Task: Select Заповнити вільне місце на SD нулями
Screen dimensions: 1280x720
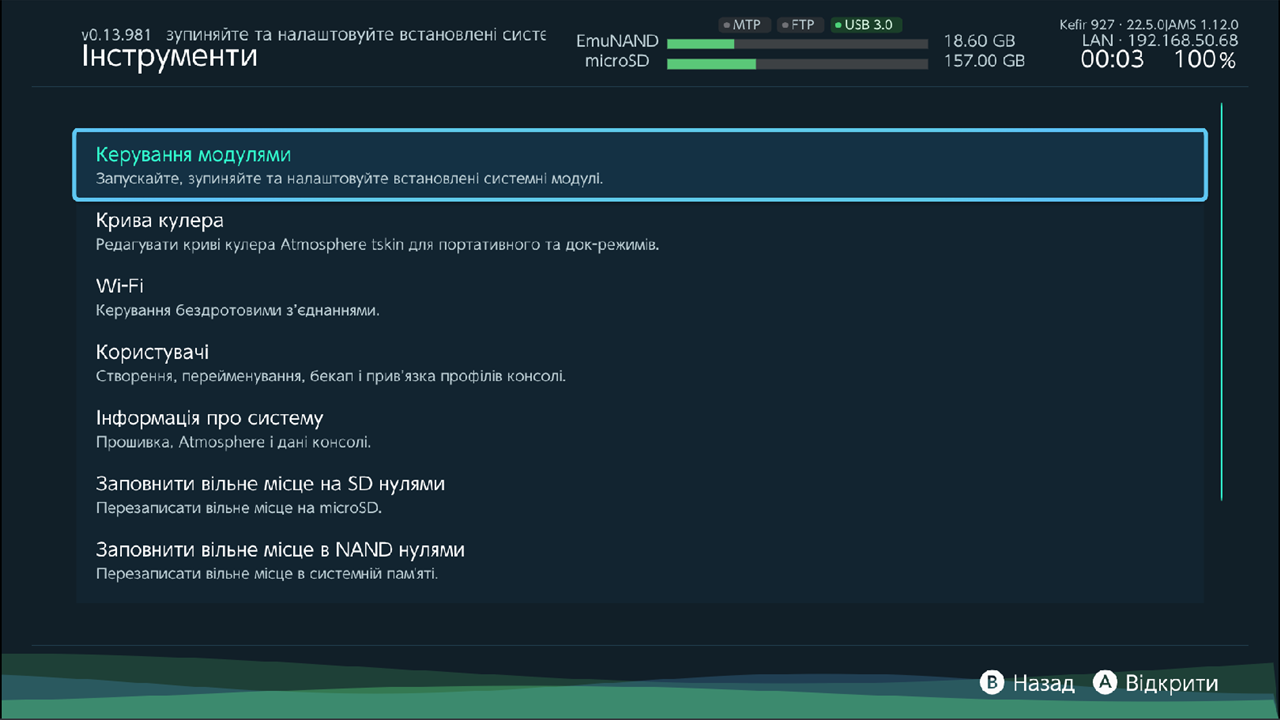Action: [x=640, y=495]
